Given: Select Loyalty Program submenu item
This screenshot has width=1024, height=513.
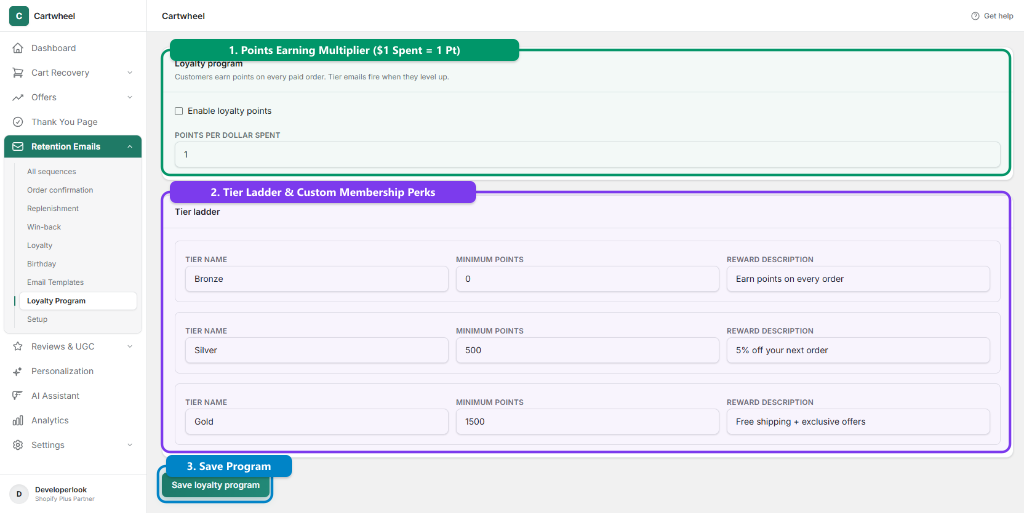Looking at the screenshot, I should coord(78,301).
